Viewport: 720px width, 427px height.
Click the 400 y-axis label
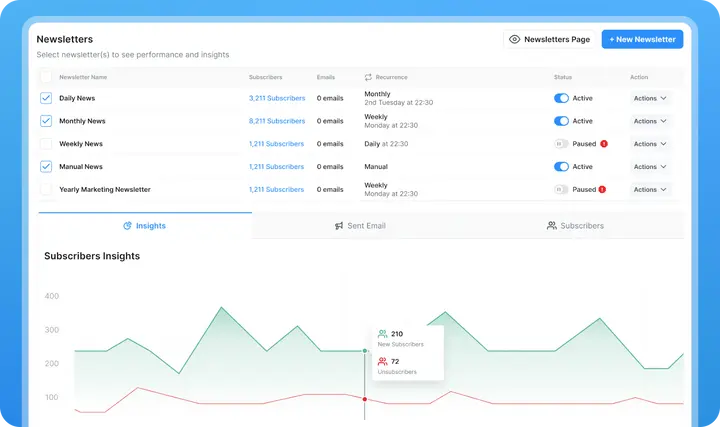click(x=51, y=296)
